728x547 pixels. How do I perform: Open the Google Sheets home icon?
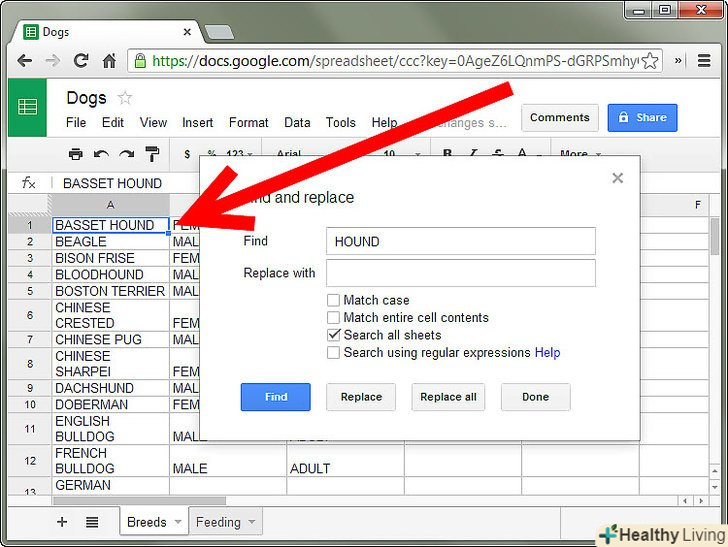coord(27,107)
